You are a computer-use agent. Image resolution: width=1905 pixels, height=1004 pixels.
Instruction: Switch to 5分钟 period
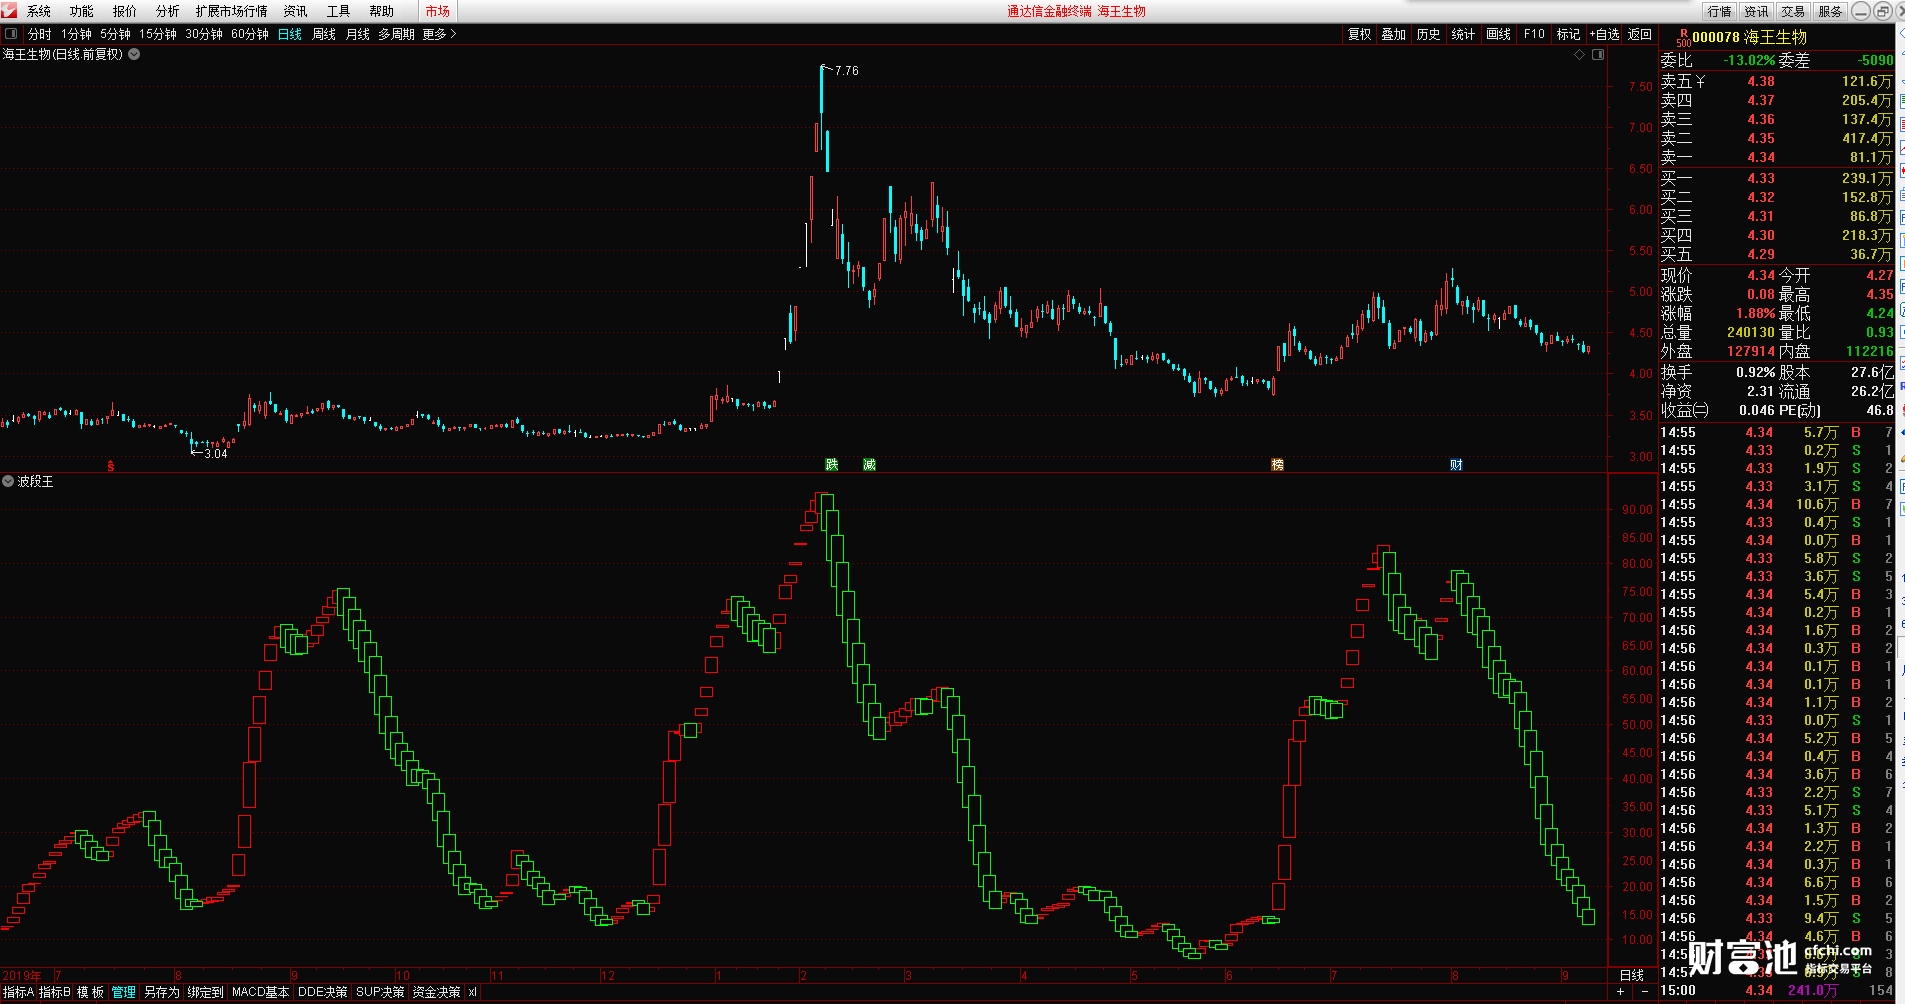(x=115, y=34)
